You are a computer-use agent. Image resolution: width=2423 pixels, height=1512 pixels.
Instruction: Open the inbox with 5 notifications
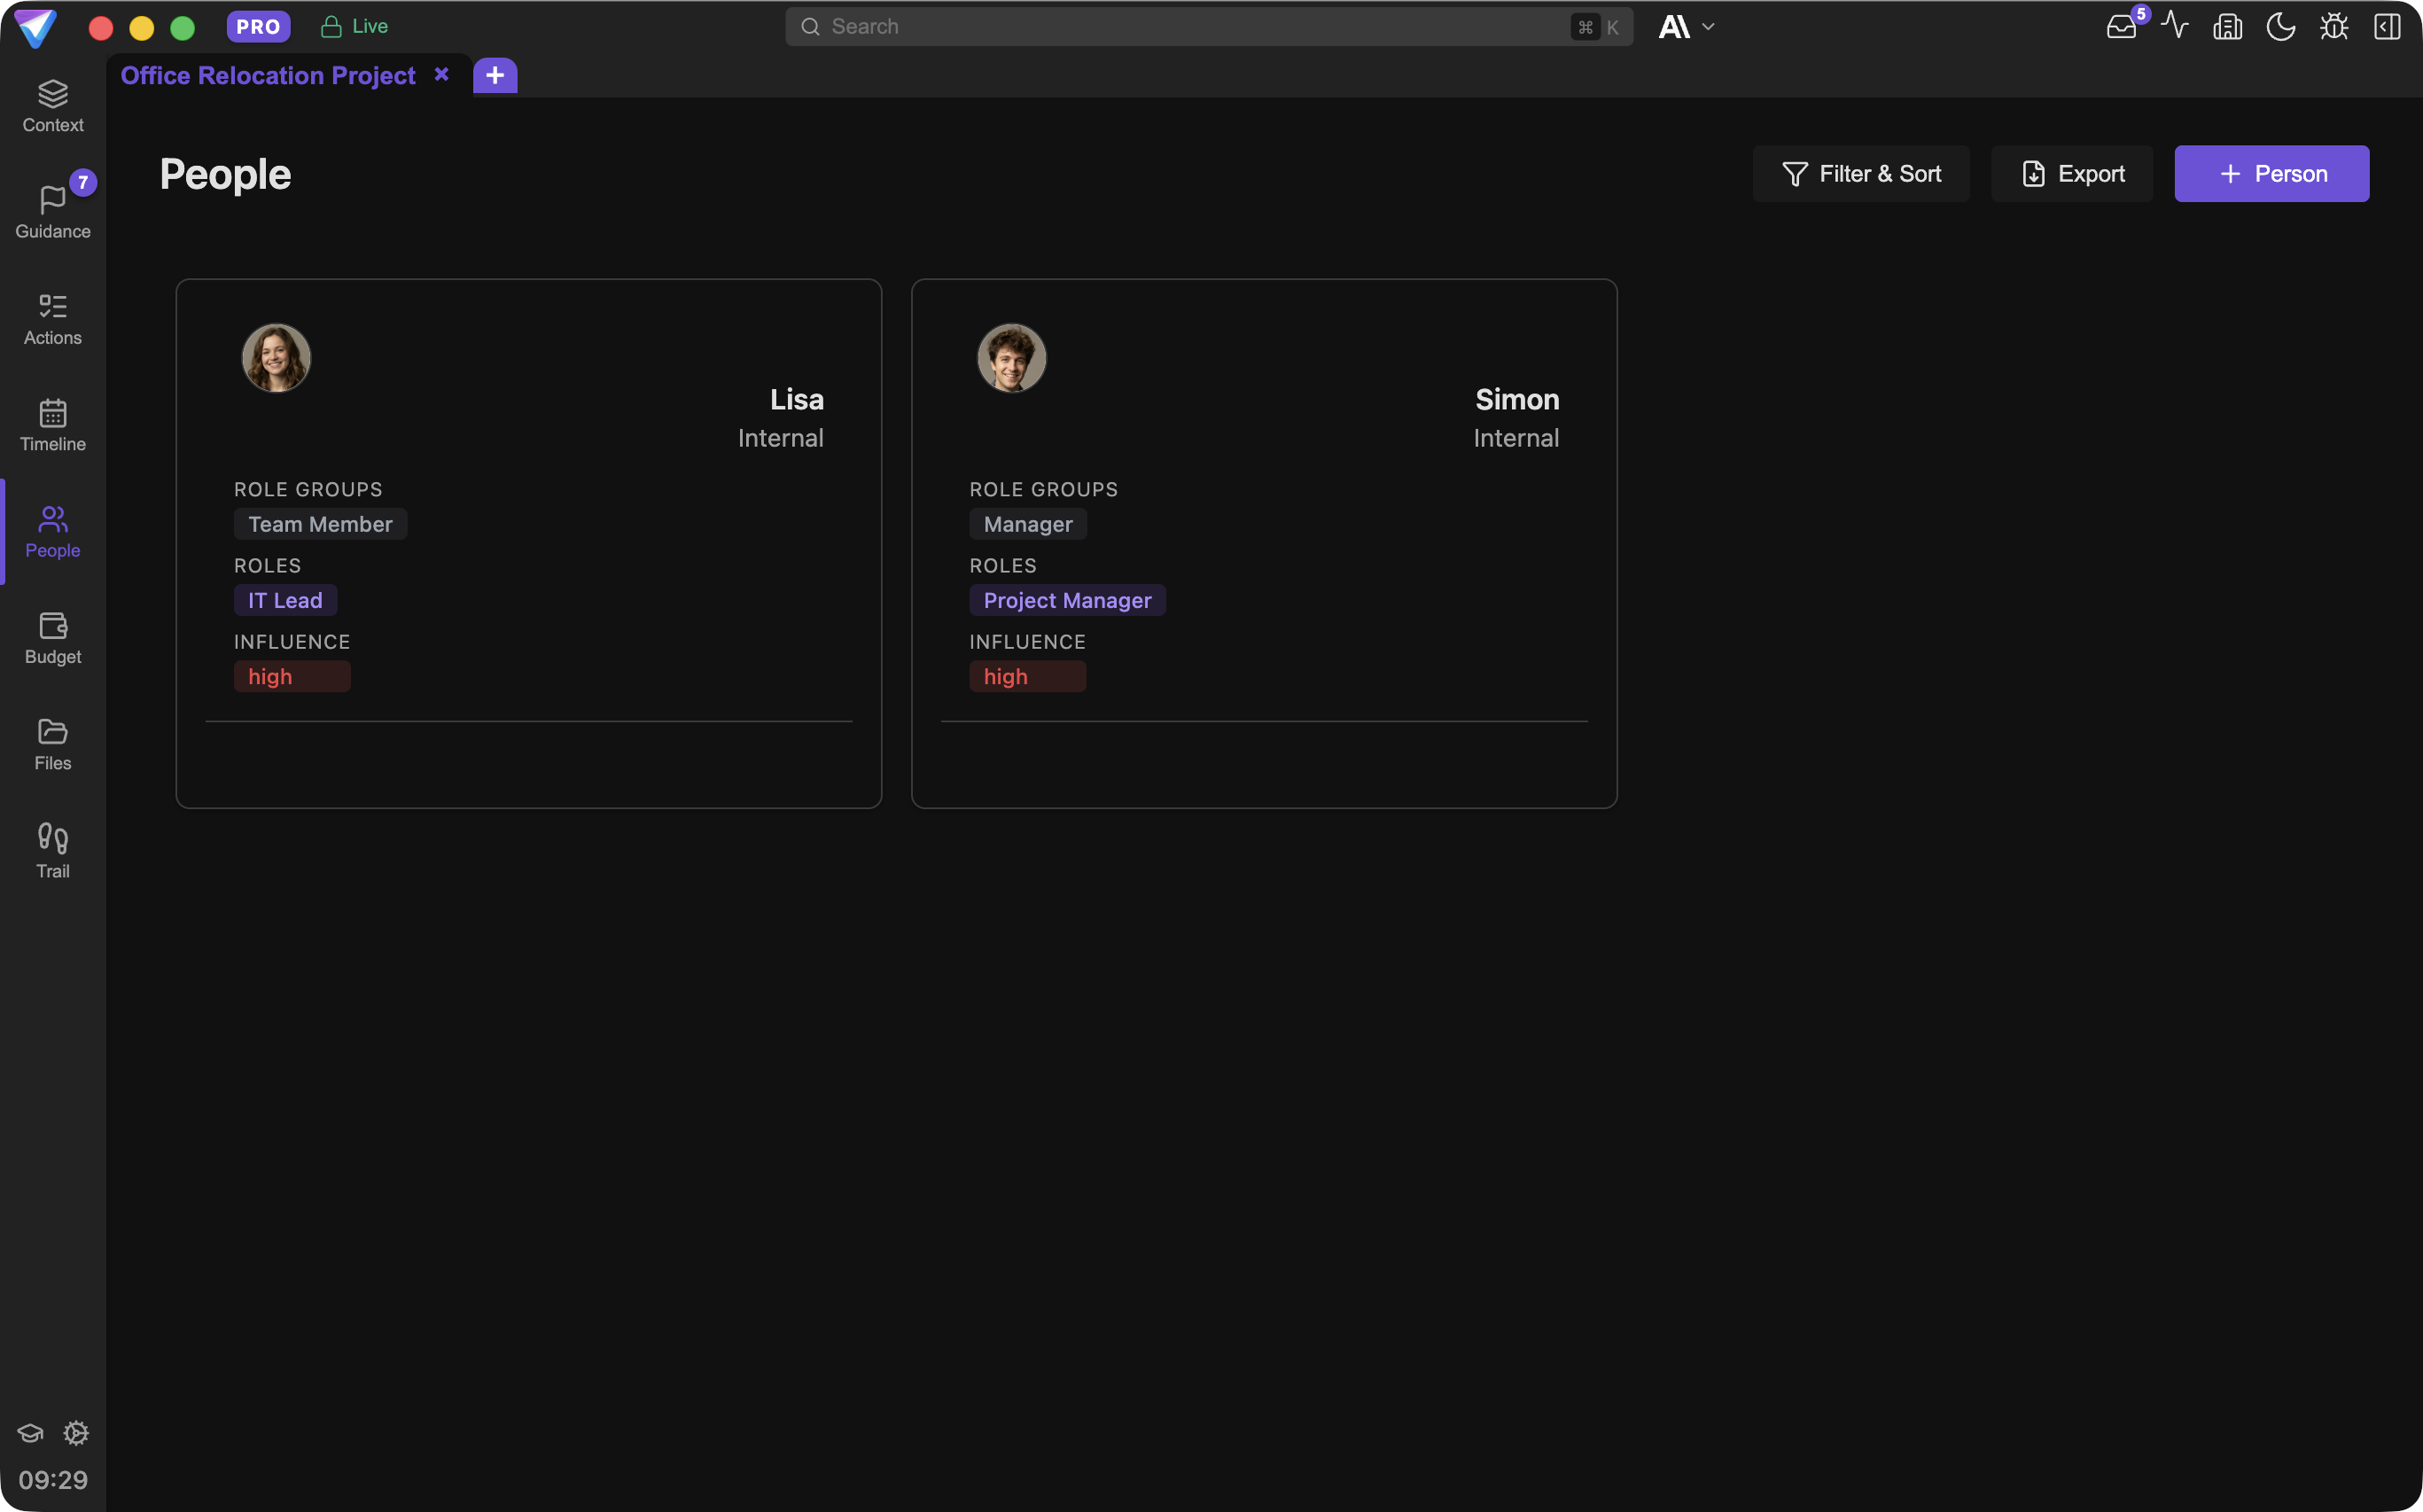pyautogui.click(x=2121, y=26)
